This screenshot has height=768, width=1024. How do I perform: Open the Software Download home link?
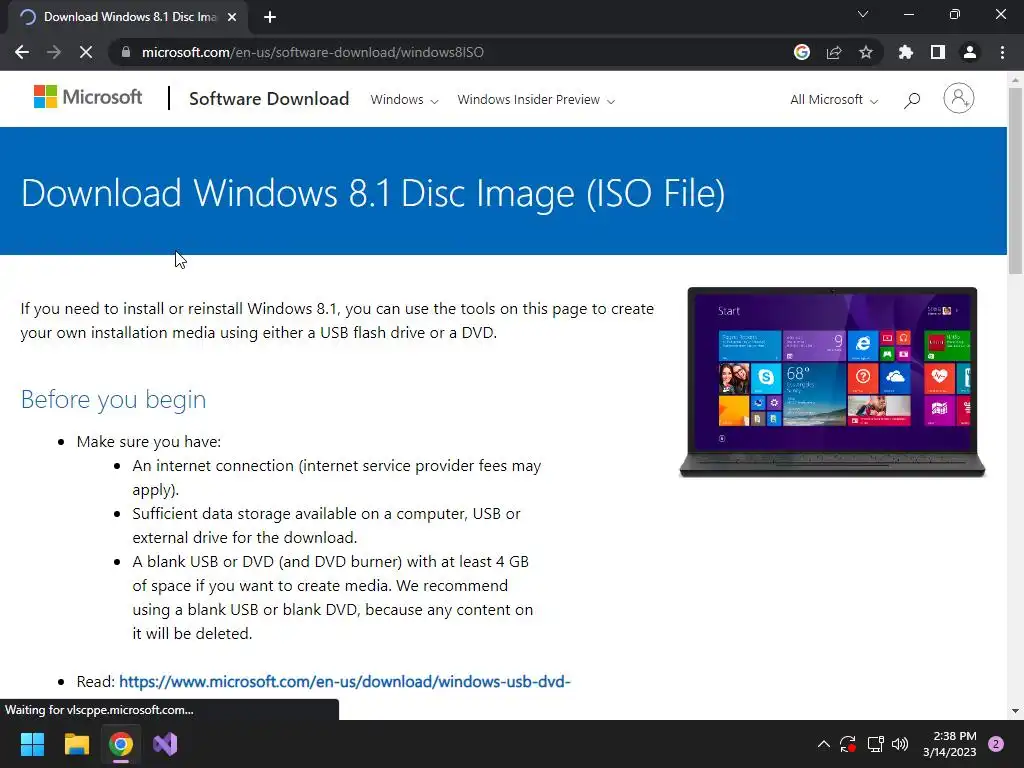point(269,99)
